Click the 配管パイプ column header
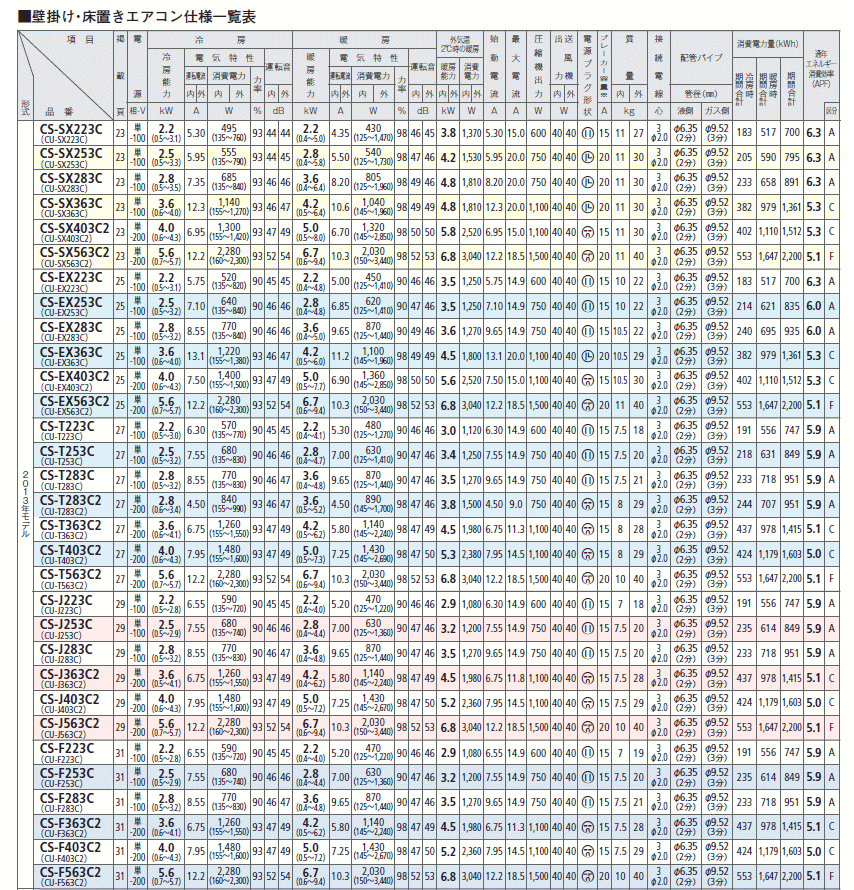854x890 pixels. [x=701, y=58]
